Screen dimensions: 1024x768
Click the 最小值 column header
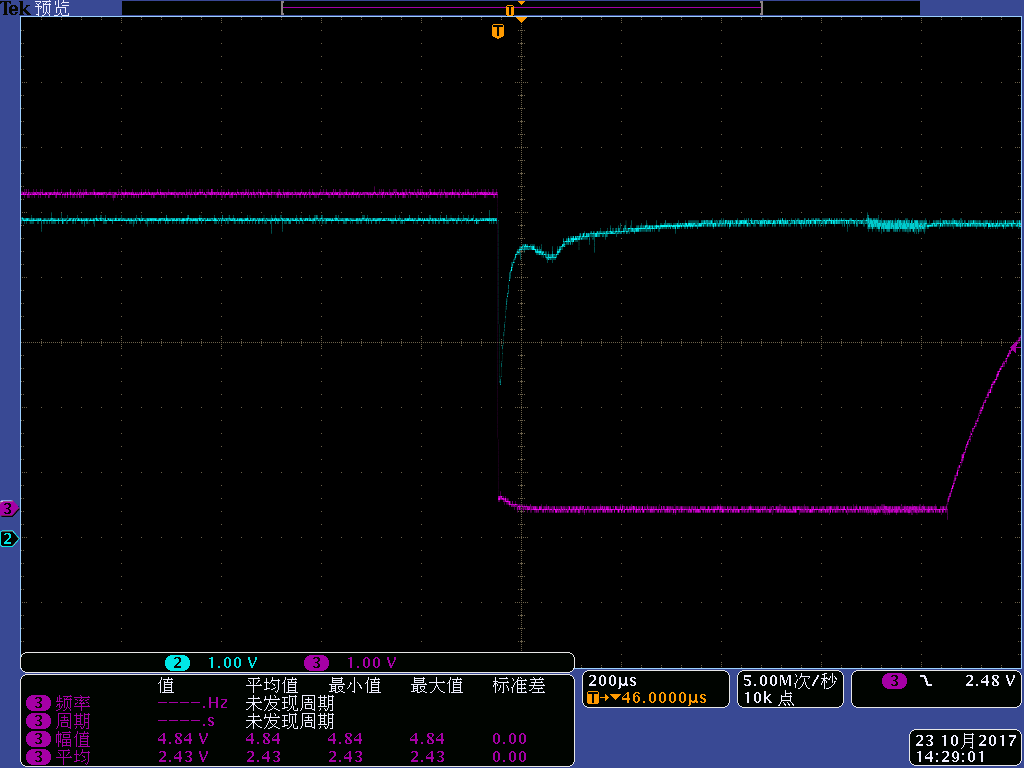(x=355, y=686)
